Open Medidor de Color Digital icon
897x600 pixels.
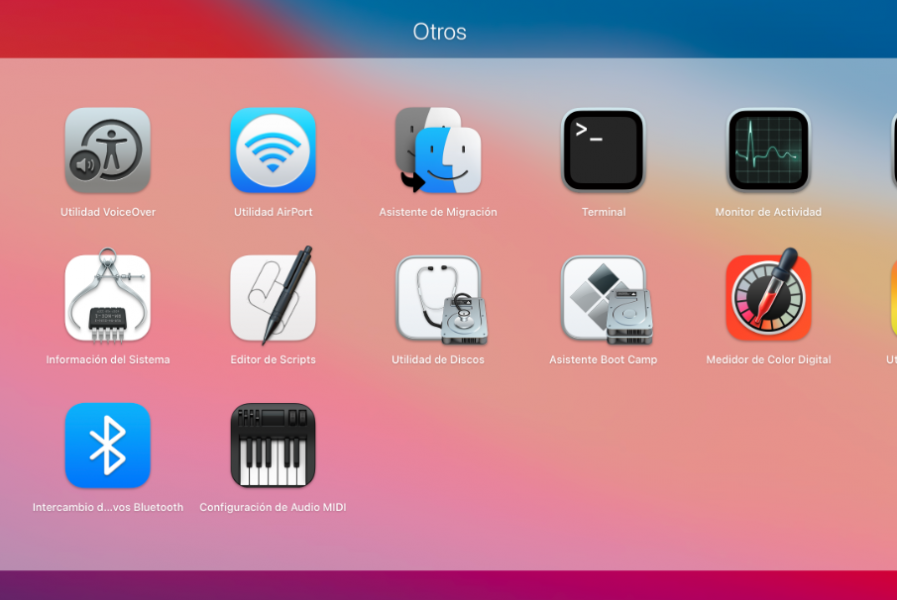click(768, 296)
